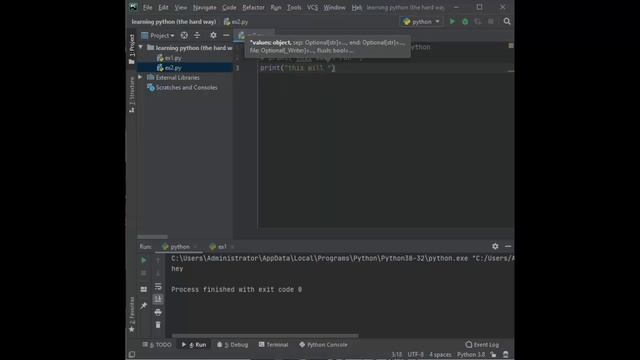Click the Locate/Select Opened File target icon

pos(184,36)
